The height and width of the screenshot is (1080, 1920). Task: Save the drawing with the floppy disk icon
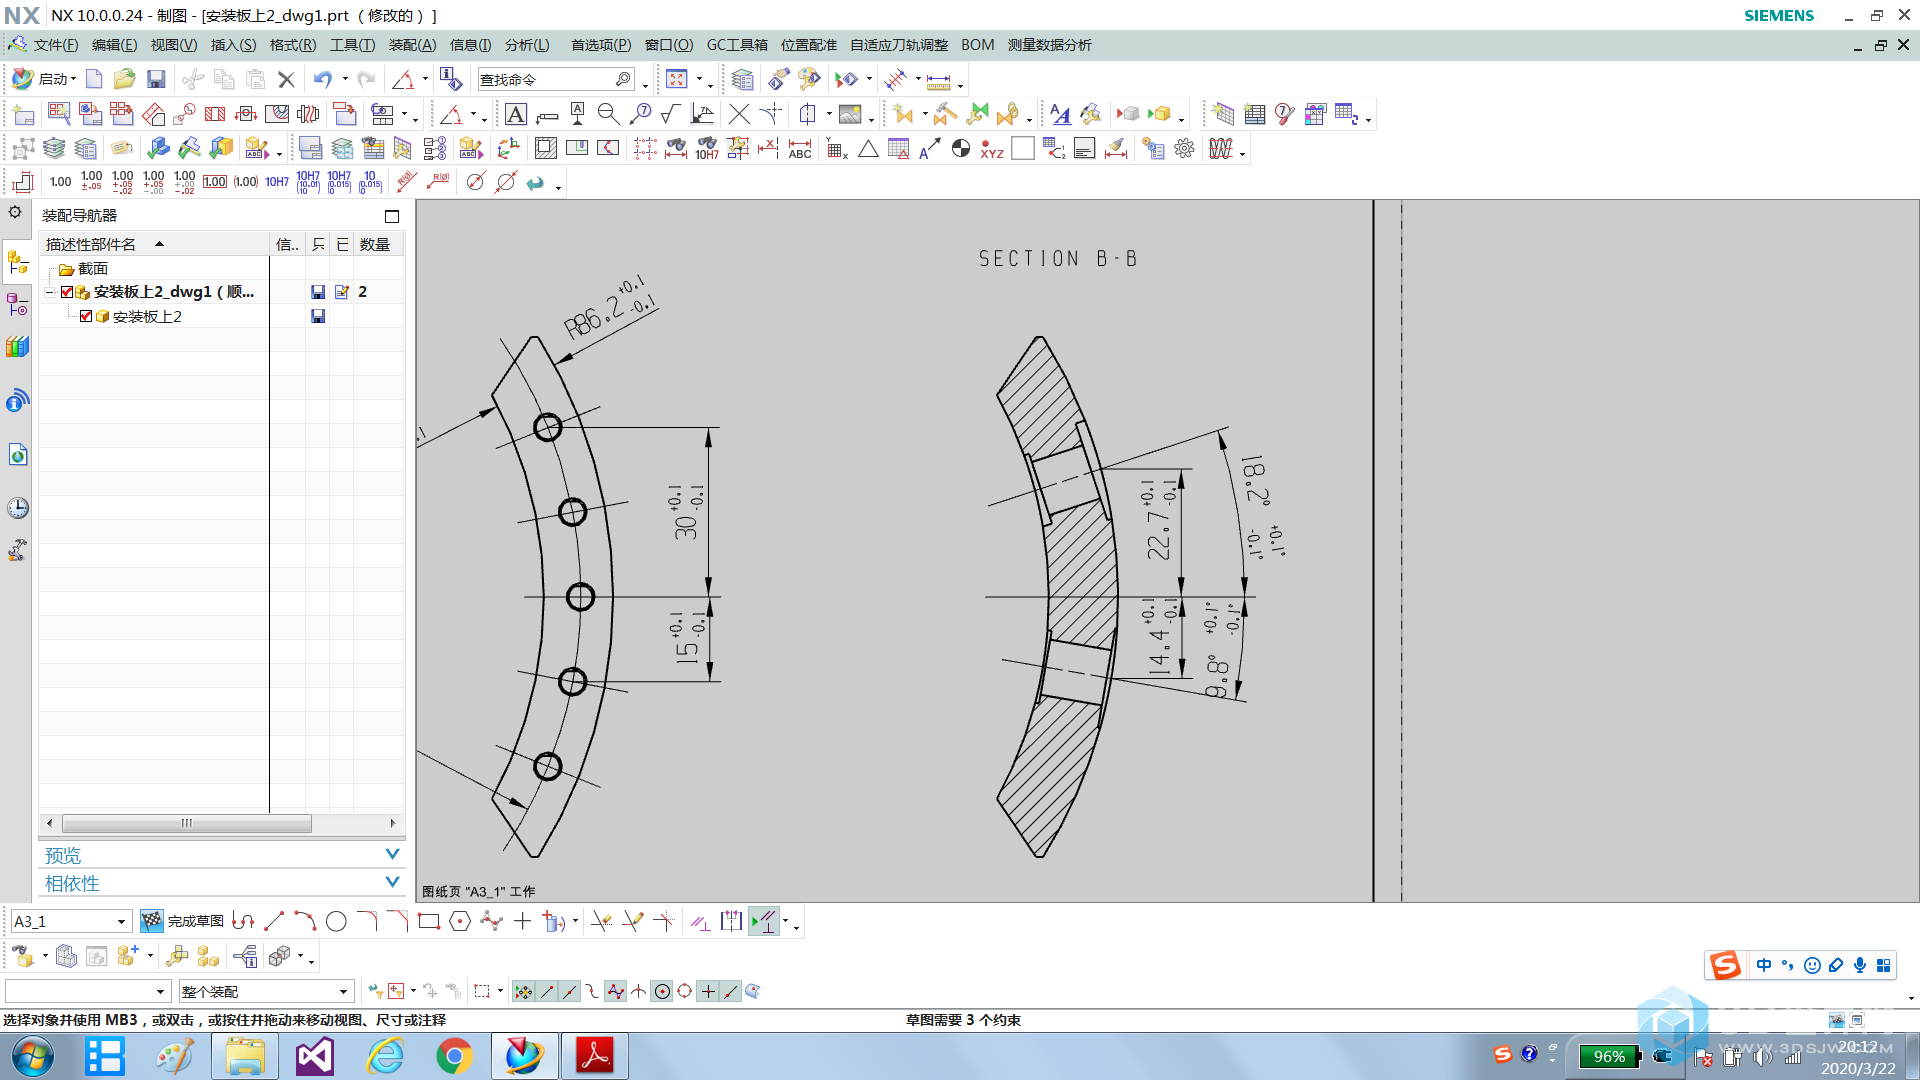coord(156,79)
